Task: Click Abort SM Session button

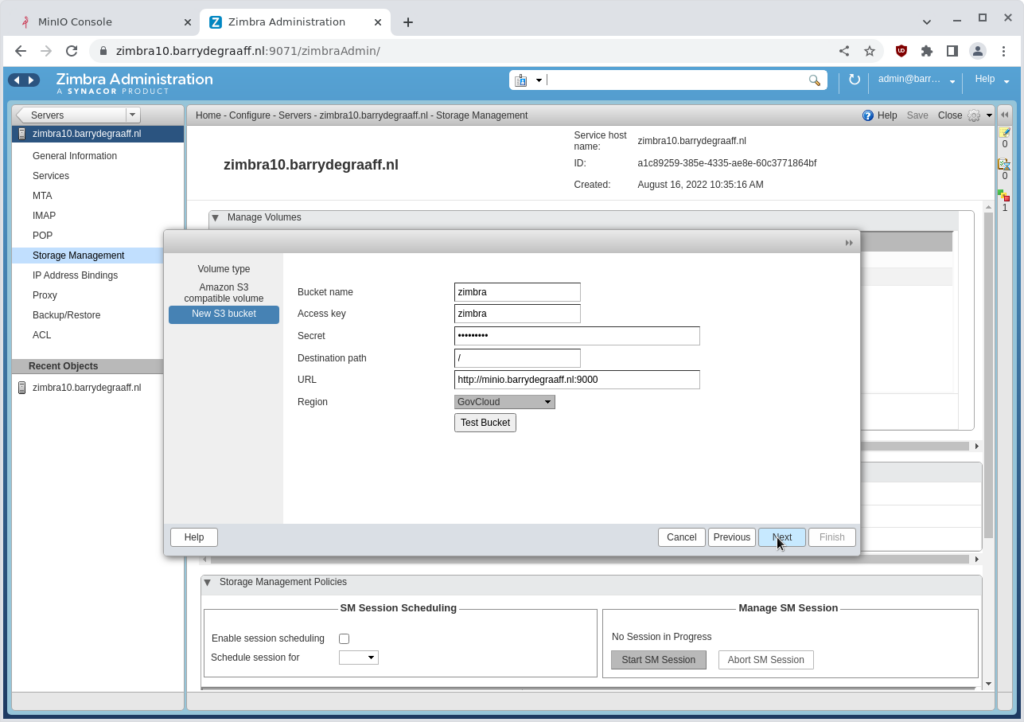Action: (x=765, y=660)
